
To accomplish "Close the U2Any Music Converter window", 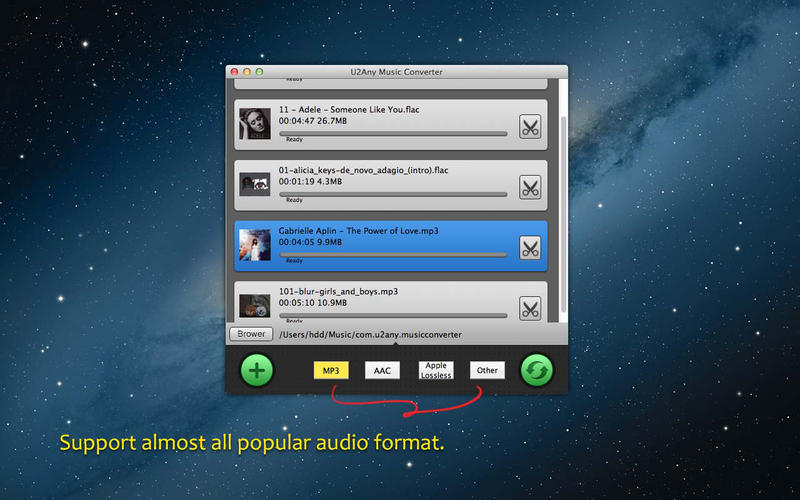I will point(234,72).
